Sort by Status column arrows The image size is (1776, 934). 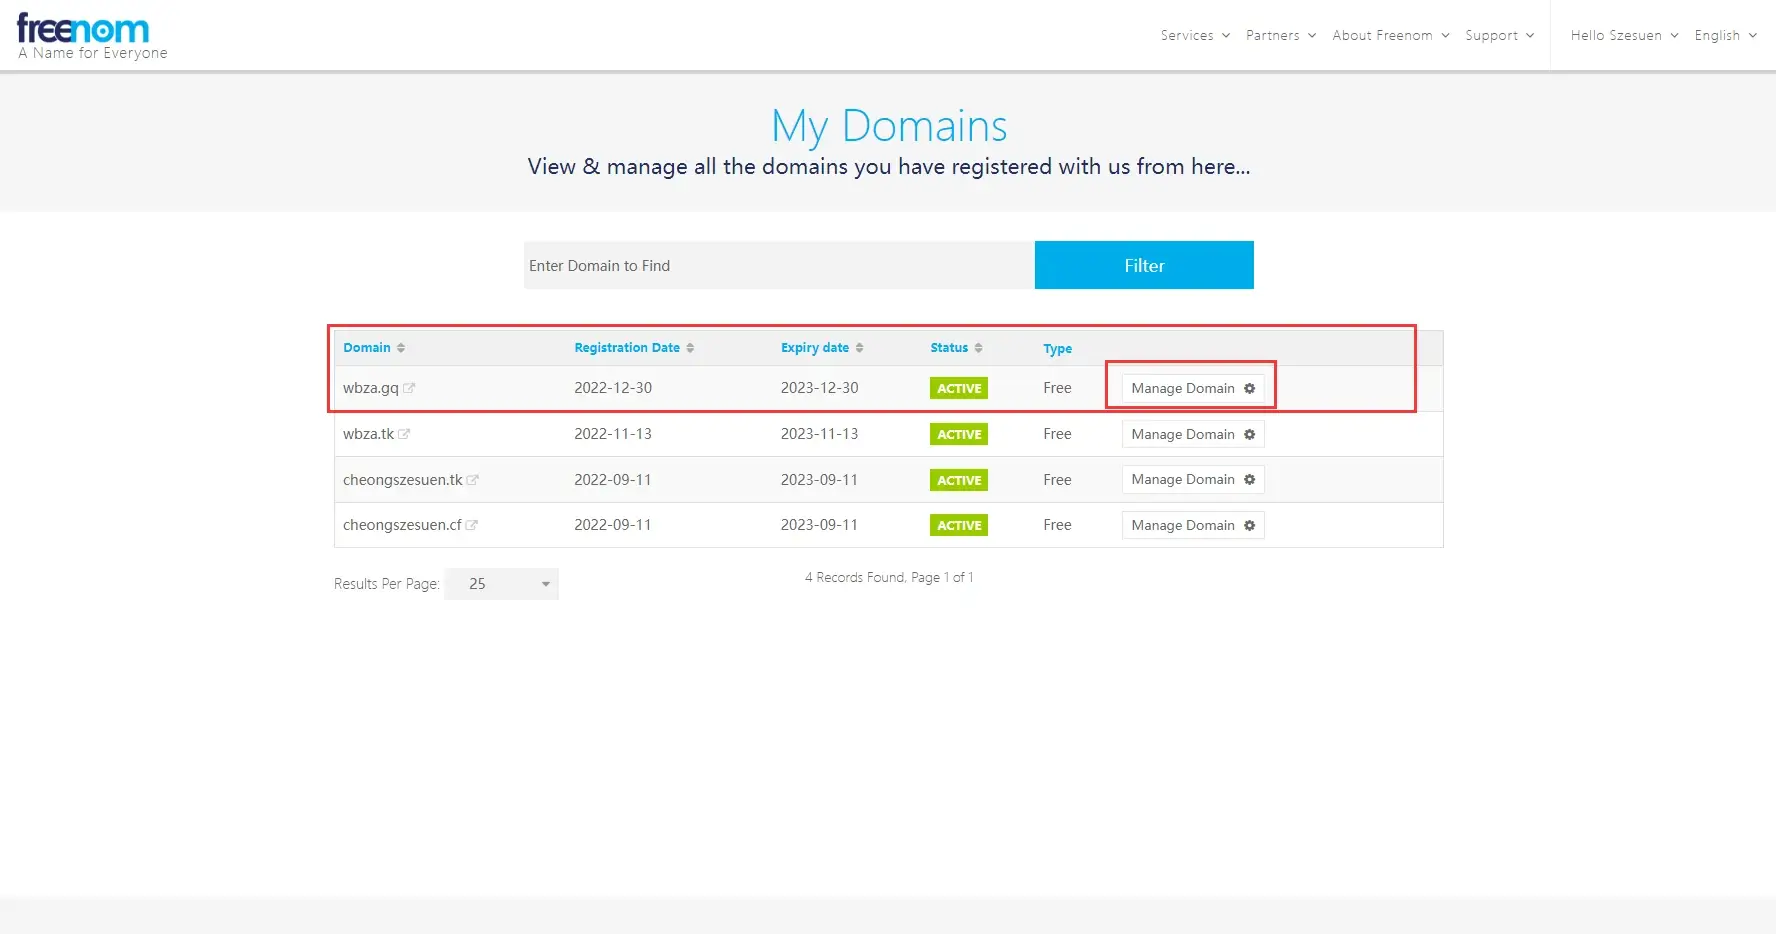tap(978, 348)
